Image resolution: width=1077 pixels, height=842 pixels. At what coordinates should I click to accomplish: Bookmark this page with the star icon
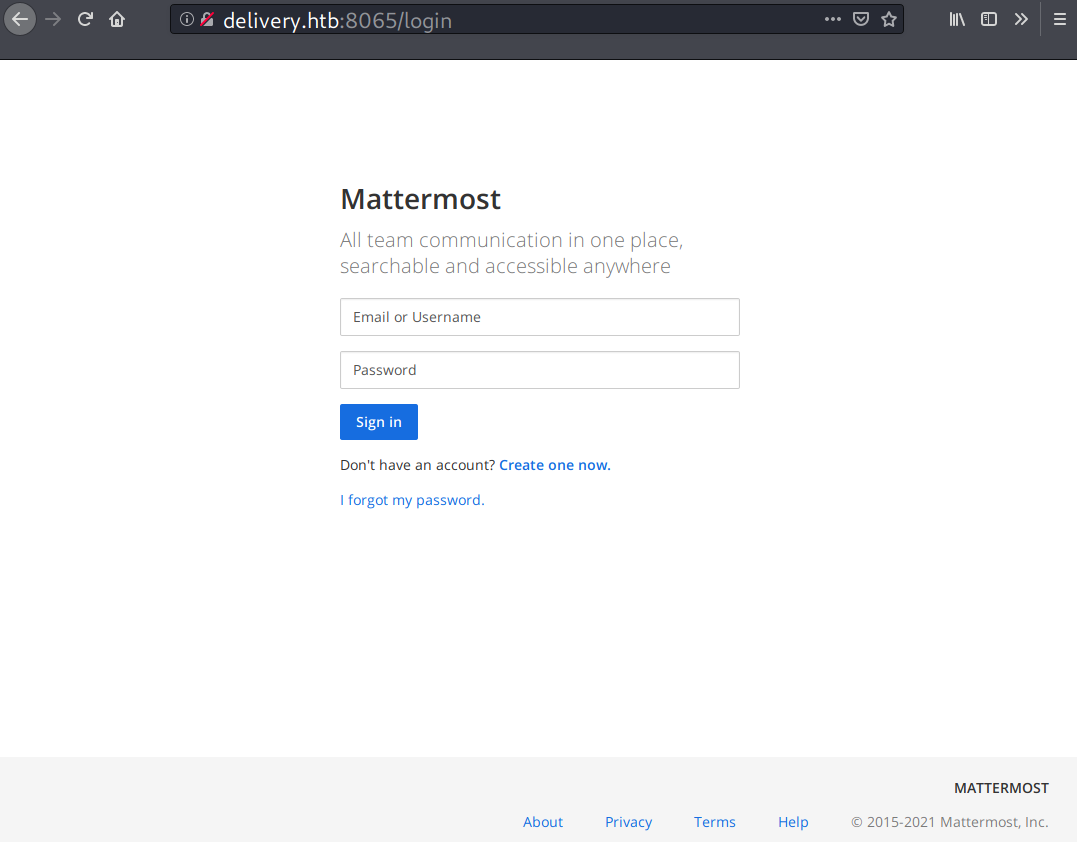click(x=888, y=19)
